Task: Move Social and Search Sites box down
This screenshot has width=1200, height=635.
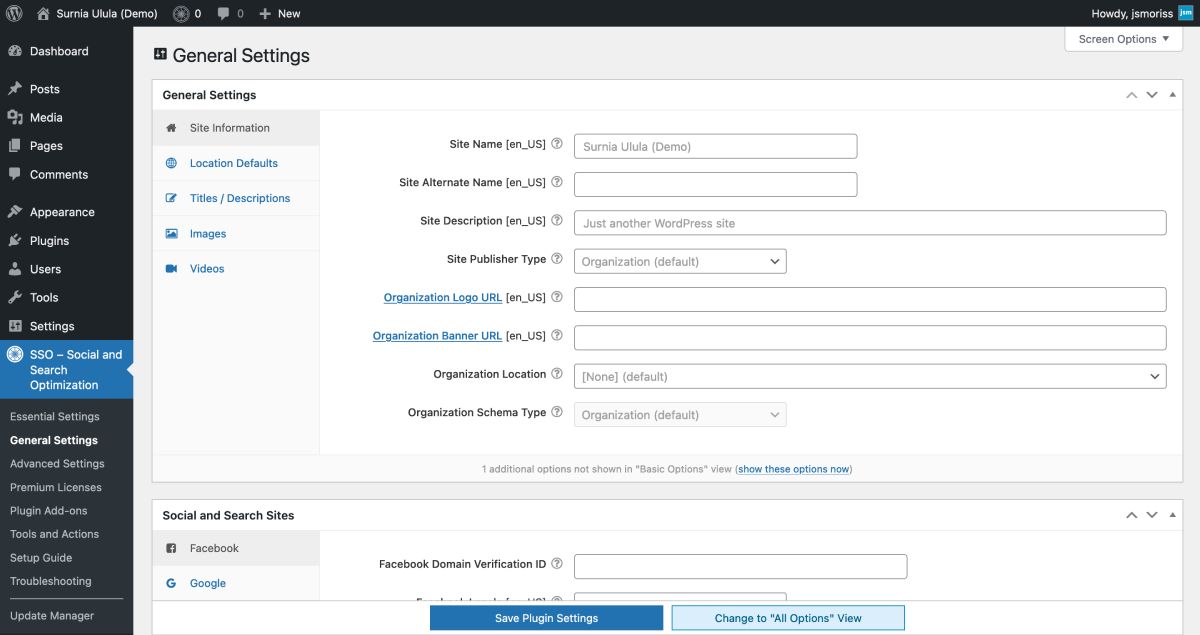Action: [x=1152, y=515]
